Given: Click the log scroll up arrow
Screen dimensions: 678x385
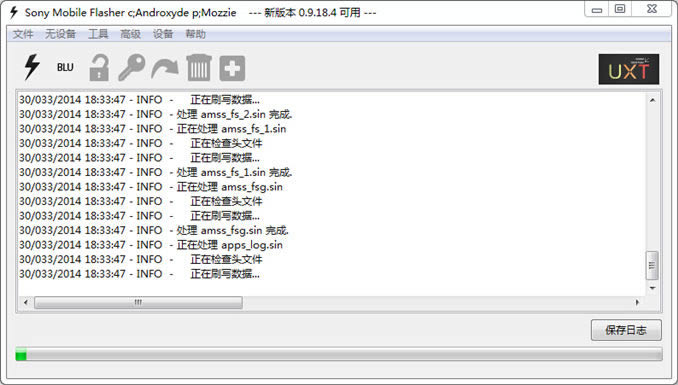Looking at the screenshot, I should [652, 100].
